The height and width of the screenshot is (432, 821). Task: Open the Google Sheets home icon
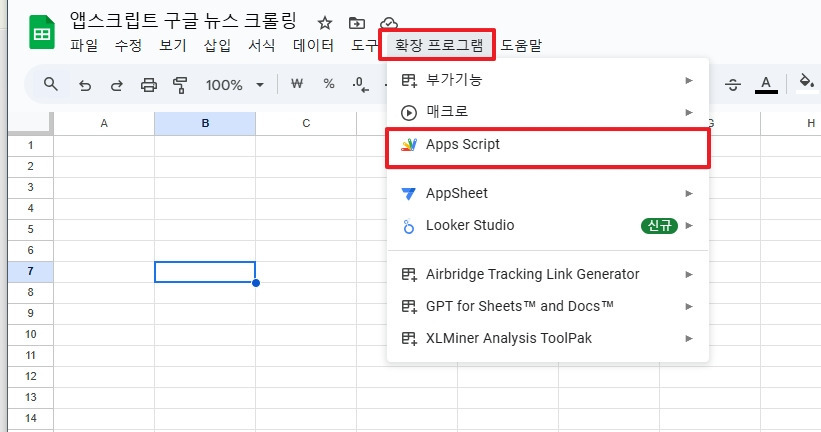pyautogui.click(x=42, y=32)
